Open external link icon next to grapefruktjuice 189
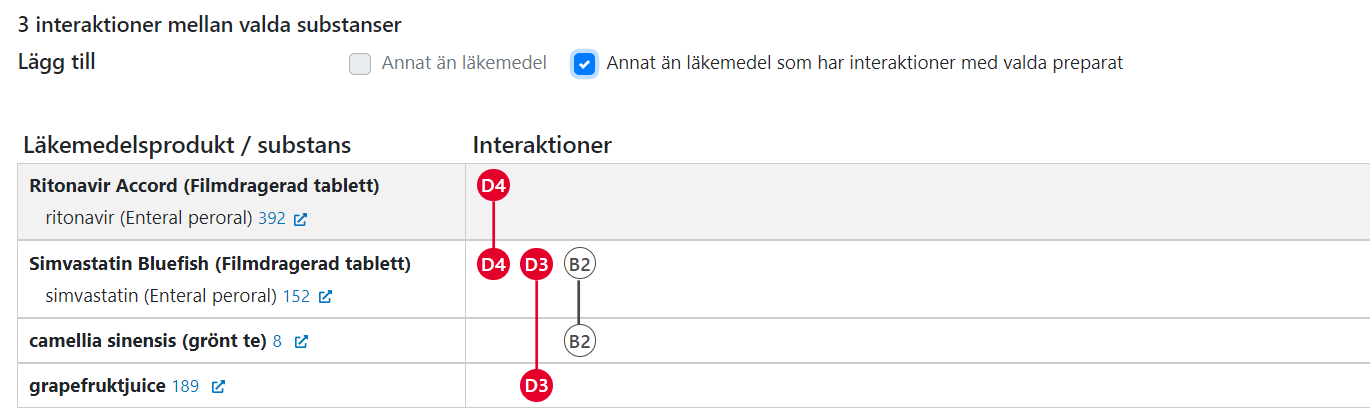The image size is (1370, 420). coord(218,387)
